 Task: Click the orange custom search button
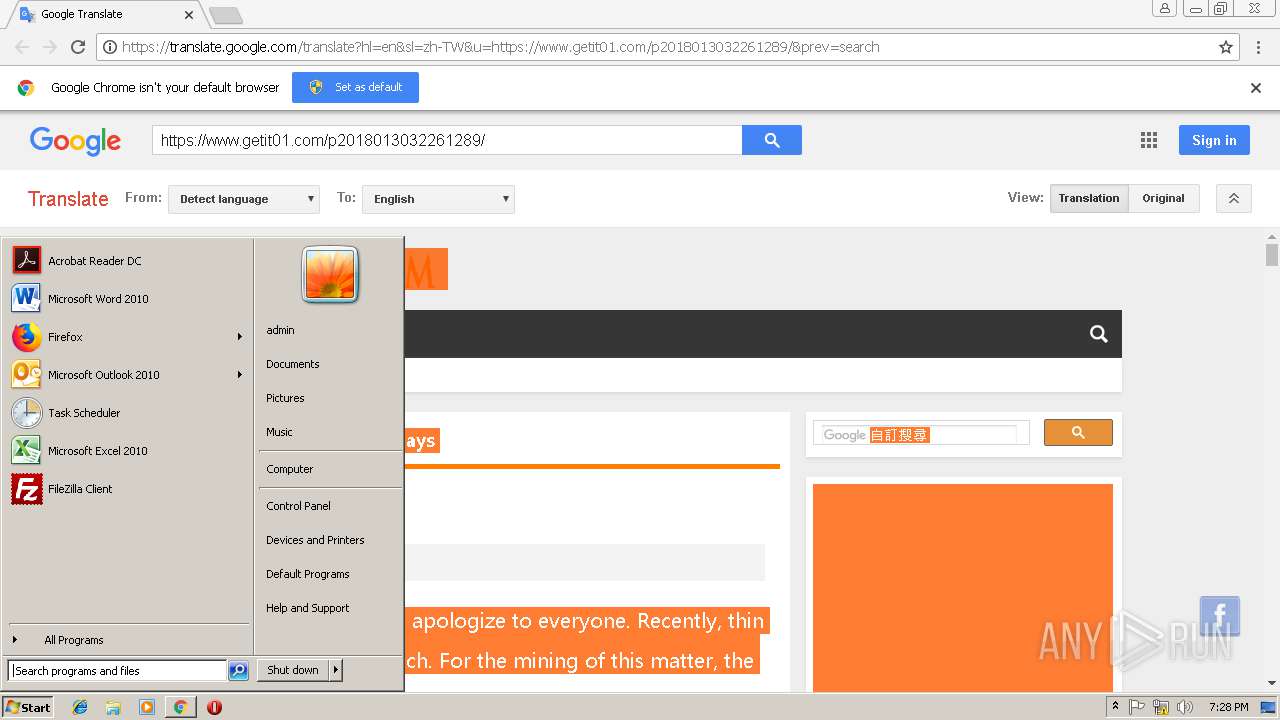coord(1078,432)
